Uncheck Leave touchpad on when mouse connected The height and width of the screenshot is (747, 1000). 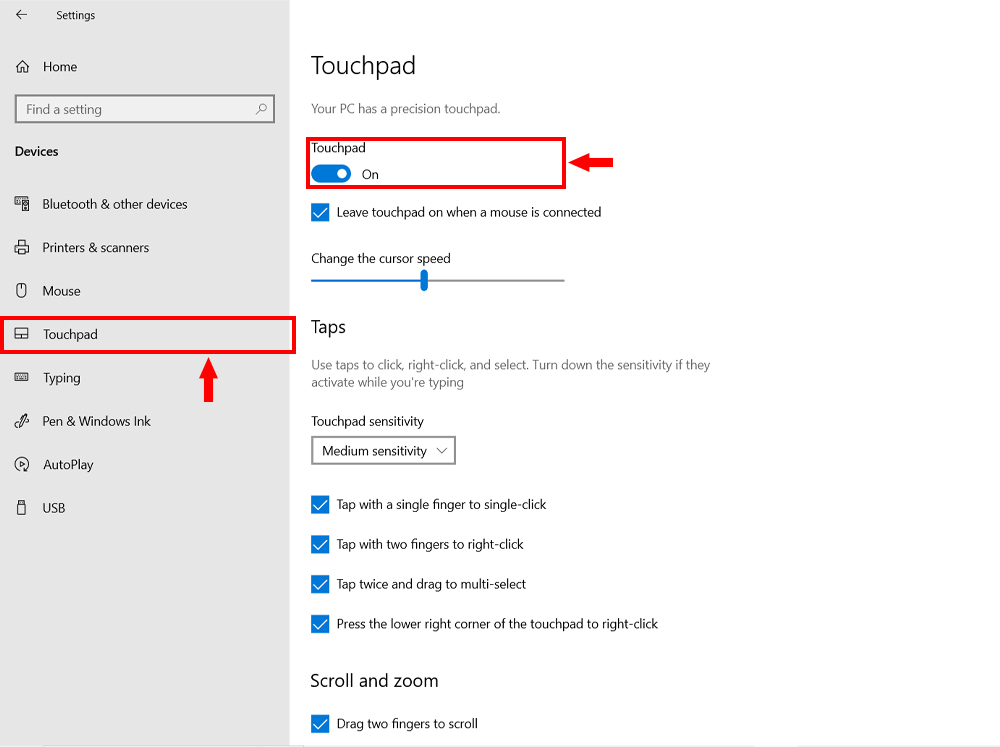[320, 212]
